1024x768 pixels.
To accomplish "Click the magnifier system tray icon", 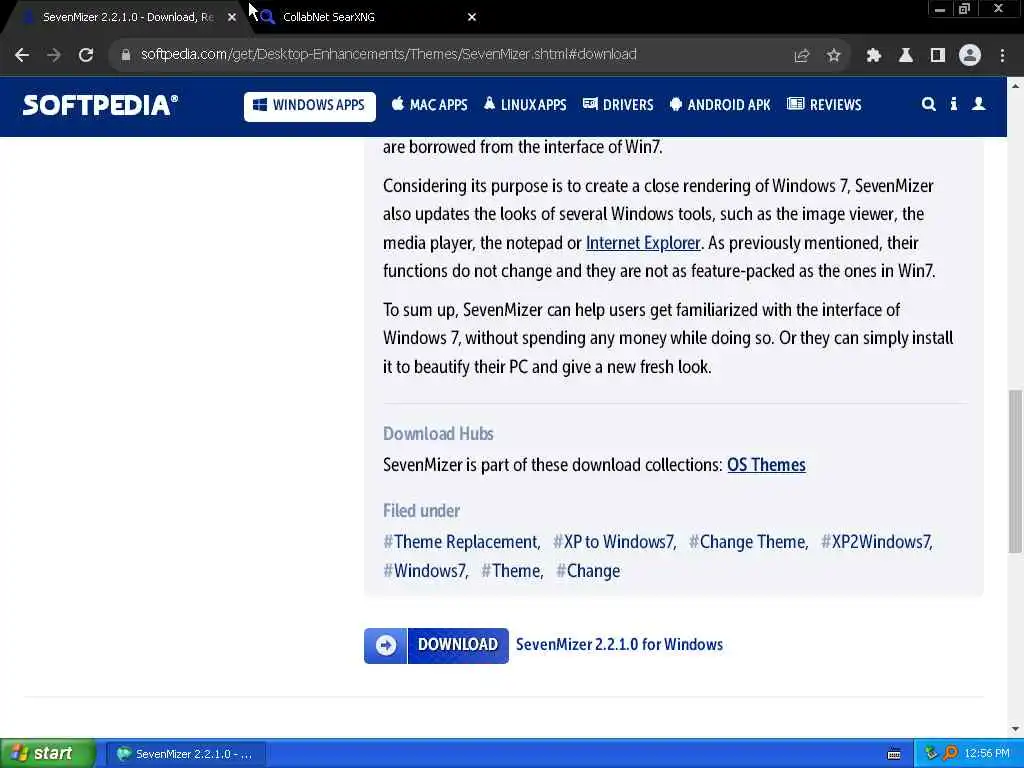I will 950,754.
